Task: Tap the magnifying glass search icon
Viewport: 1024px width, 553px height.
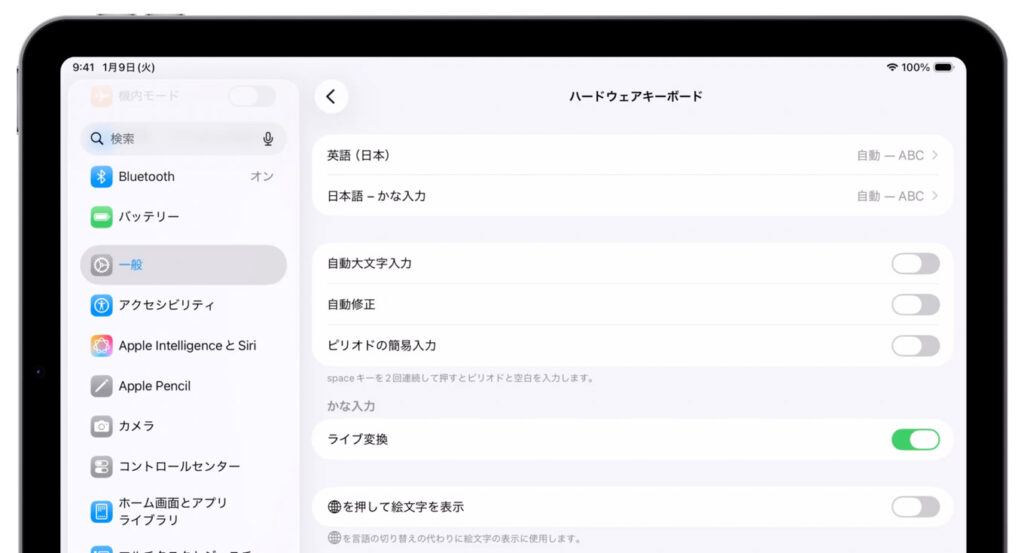Action: tap(97, 138)
